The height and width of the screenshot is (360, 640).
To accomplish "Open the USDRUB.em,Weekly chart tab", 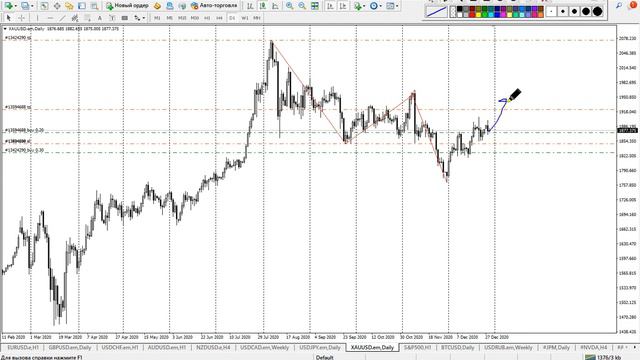I will (508, 347).
